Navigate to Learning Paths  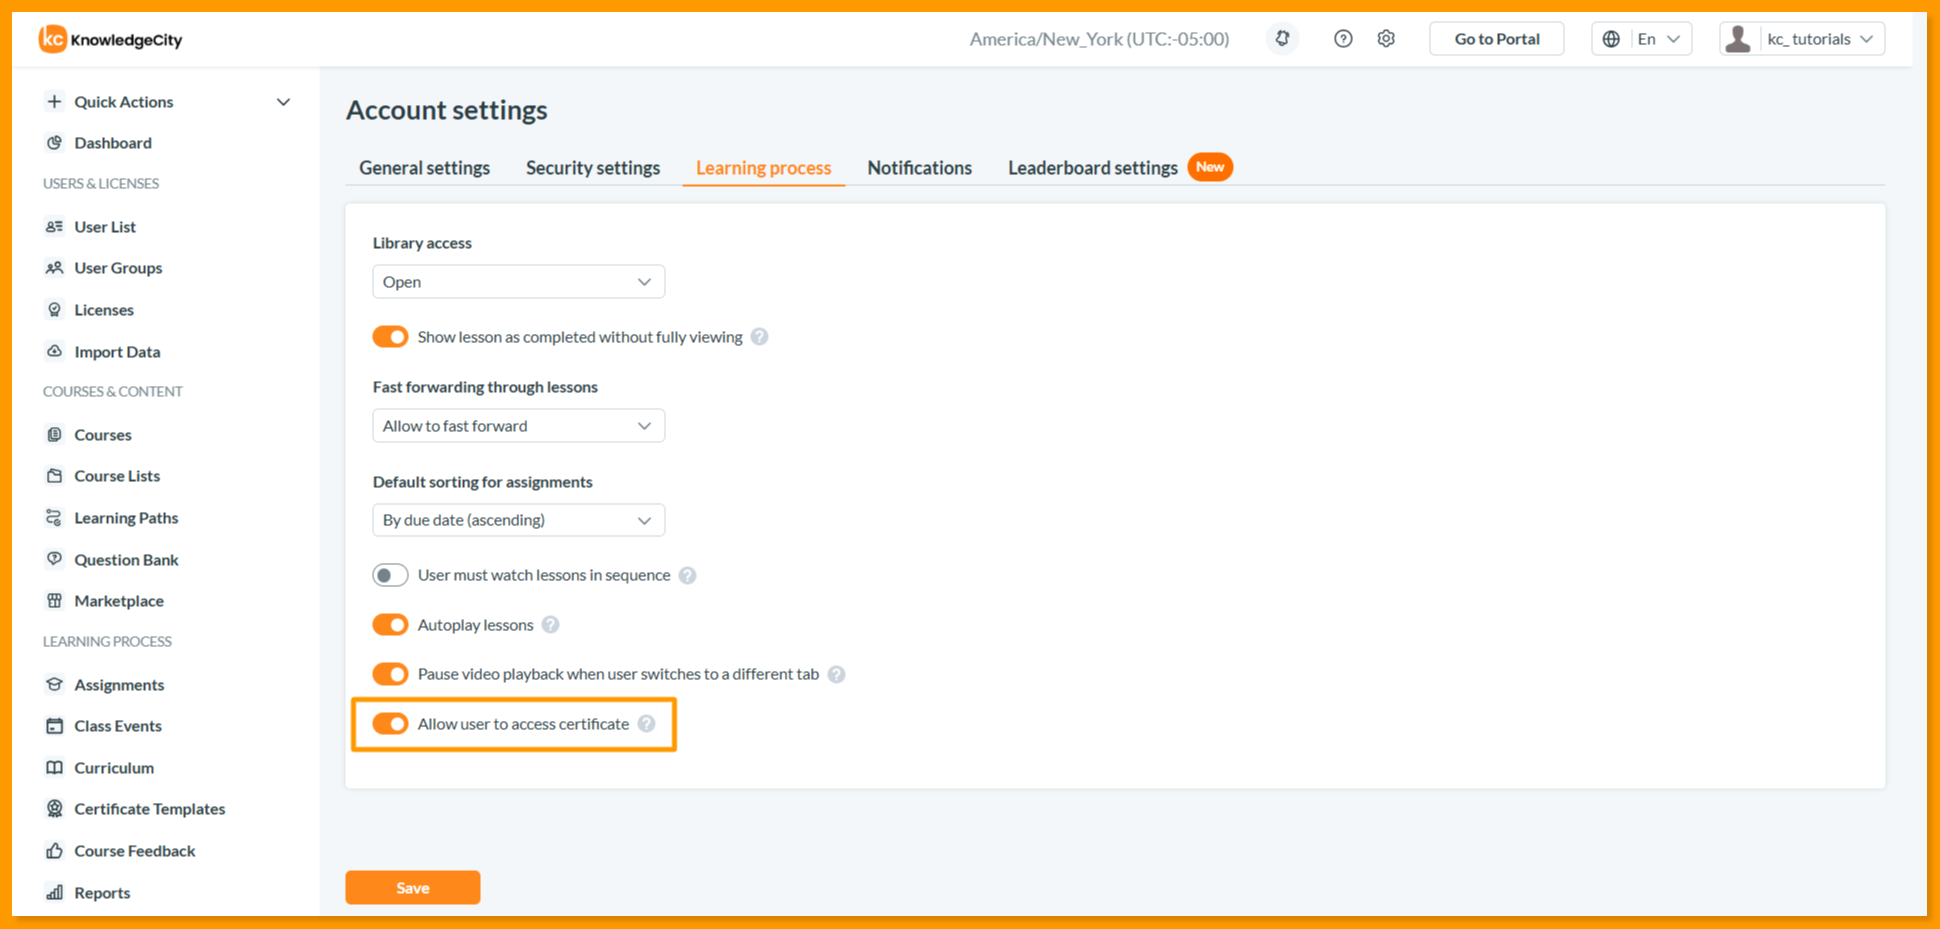point(125,518)
